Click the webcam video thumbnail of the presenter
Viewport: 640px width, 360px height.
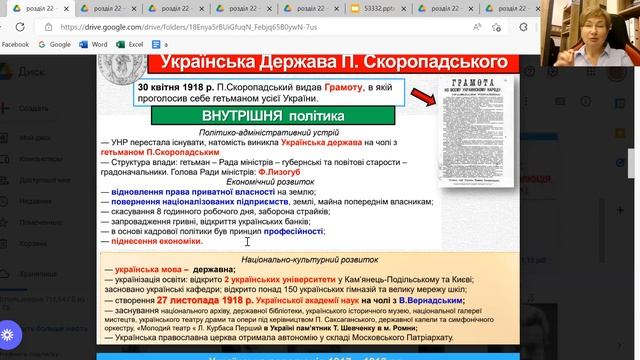(590, 33)
